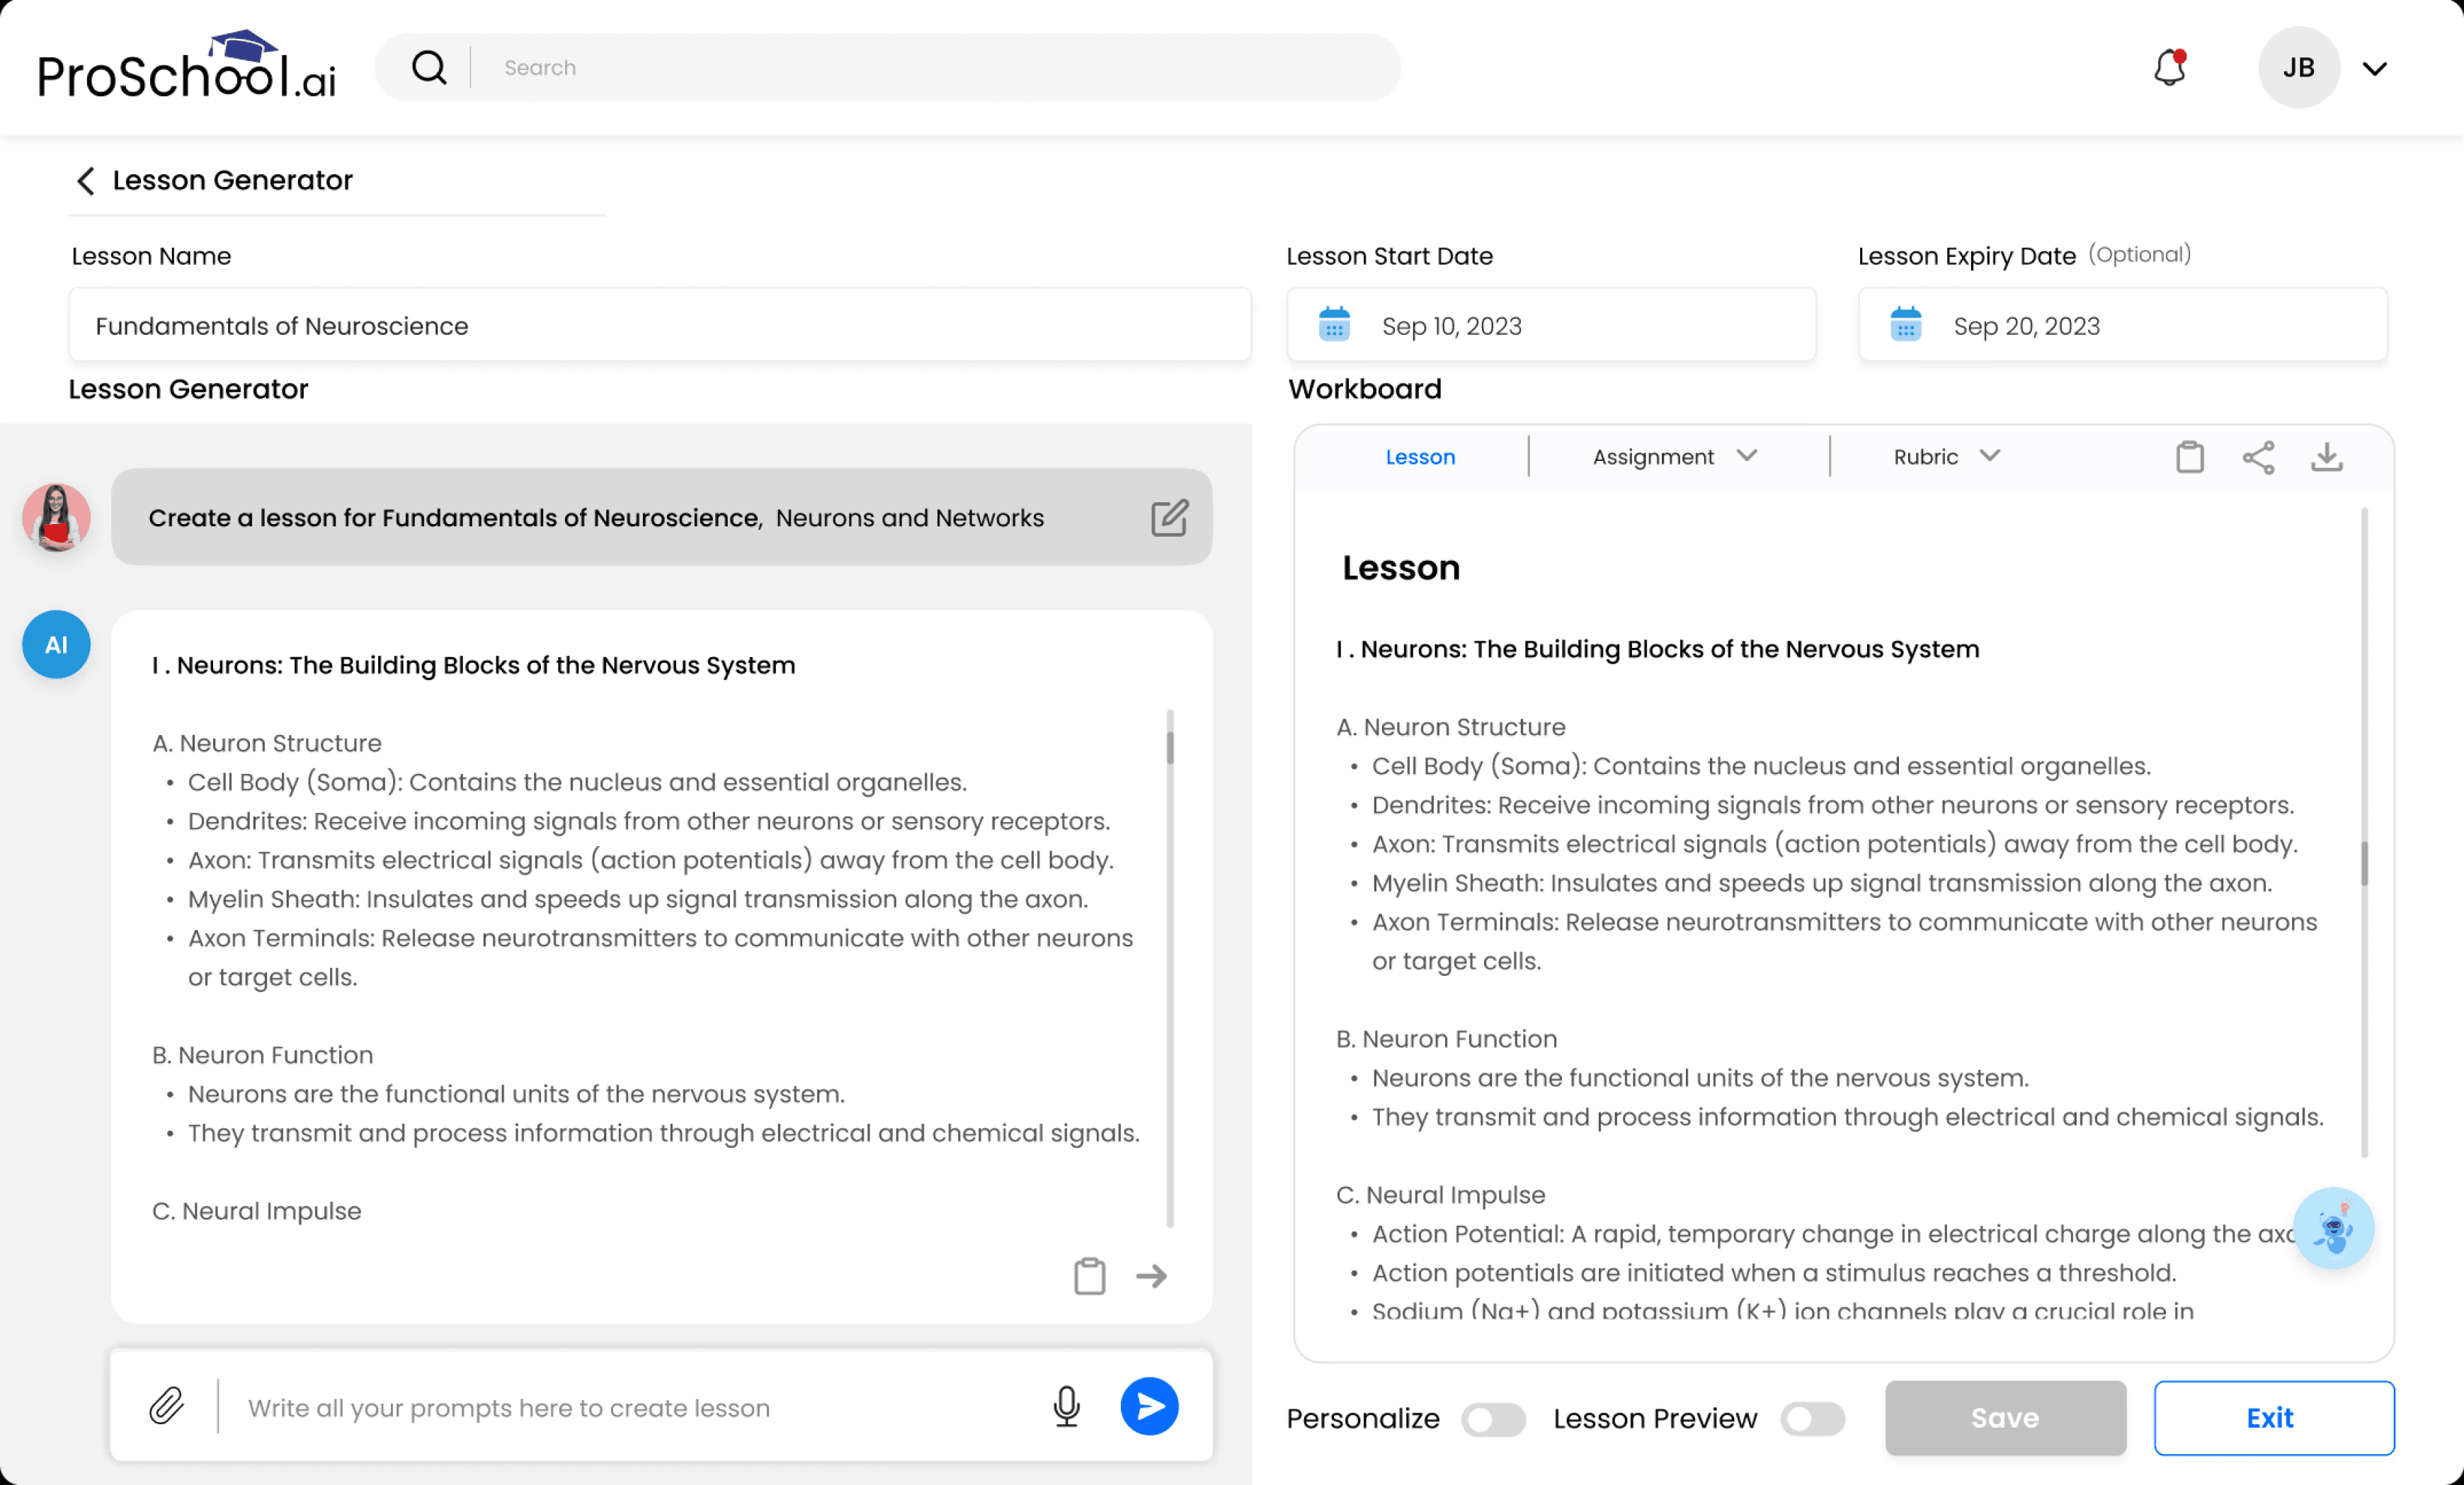Click the Lesson Start Date field
This screenshot has width=2464, height=1485.
coord(1550,326)
